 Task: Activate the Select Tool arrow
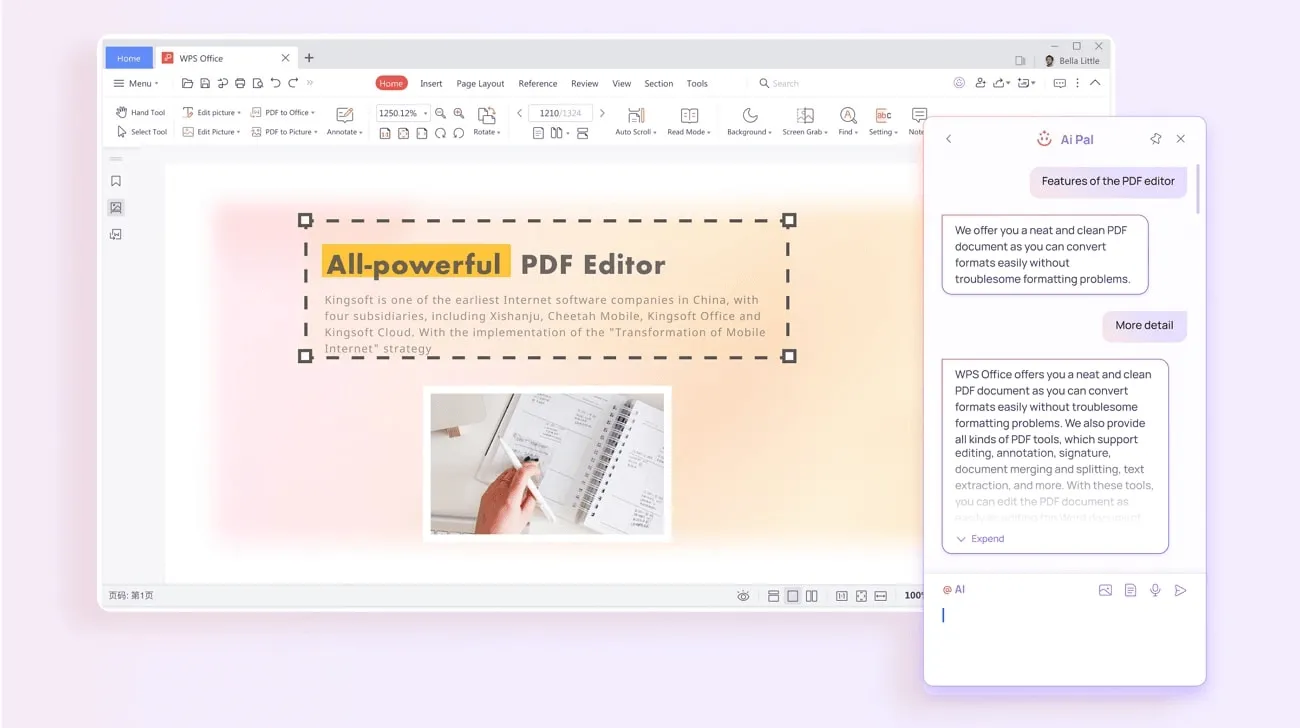coord(141,131)
